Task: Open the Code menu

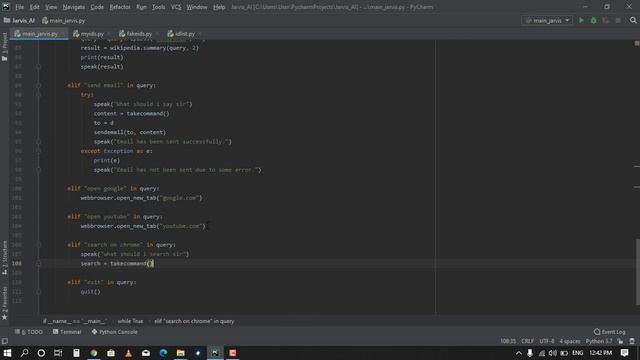Action: [97, 7]
